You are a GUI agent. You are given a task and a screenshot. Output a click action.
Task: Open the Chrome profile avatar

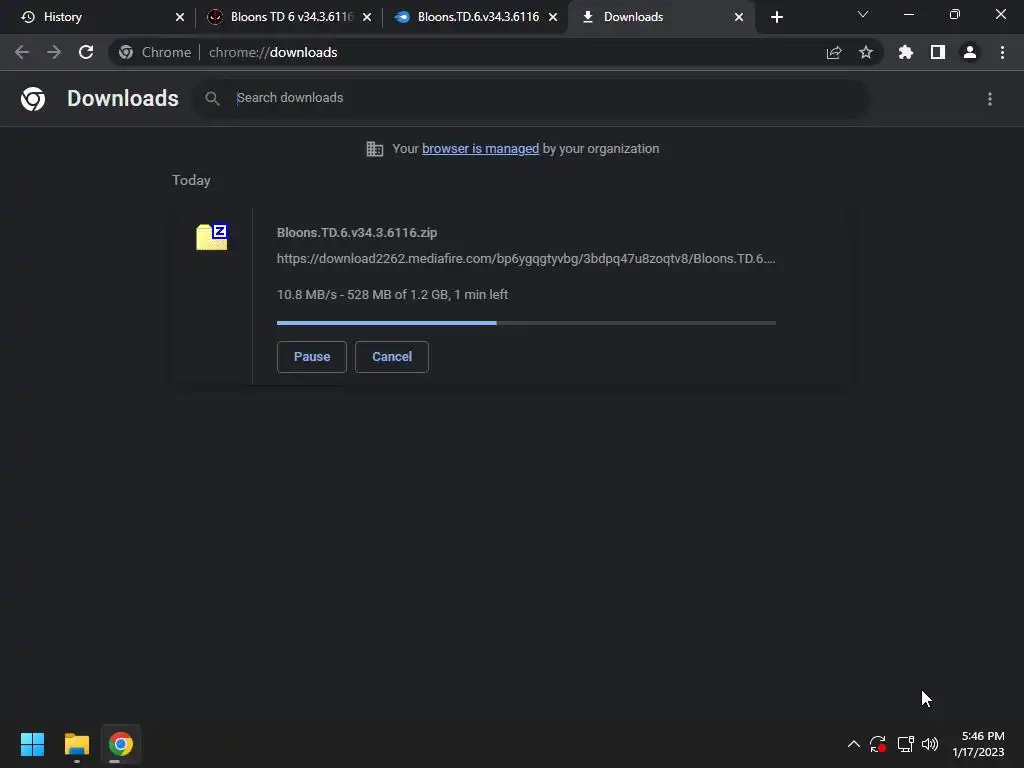point(970,52)
